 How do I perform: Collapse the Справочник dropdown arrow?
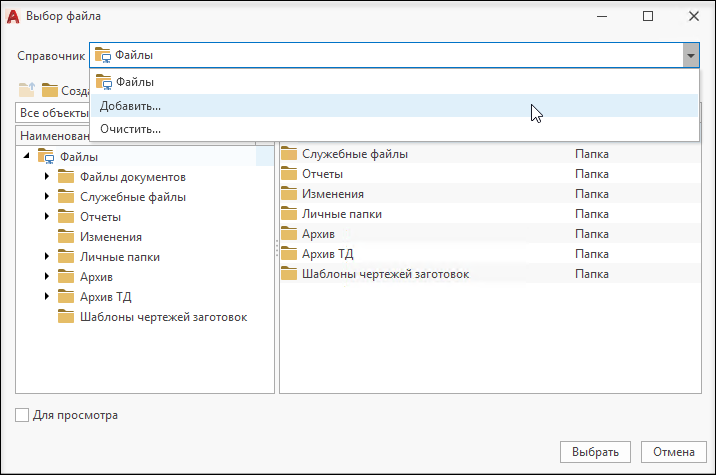tap(691, 55)
